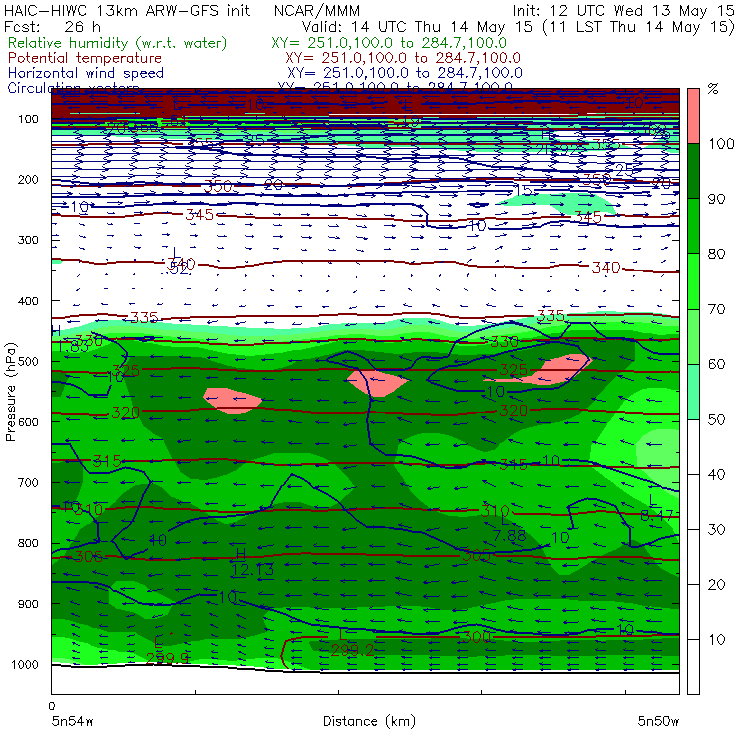
Task: Select the 'Potential temperature' legend label
Action: (x=85, y=58)
